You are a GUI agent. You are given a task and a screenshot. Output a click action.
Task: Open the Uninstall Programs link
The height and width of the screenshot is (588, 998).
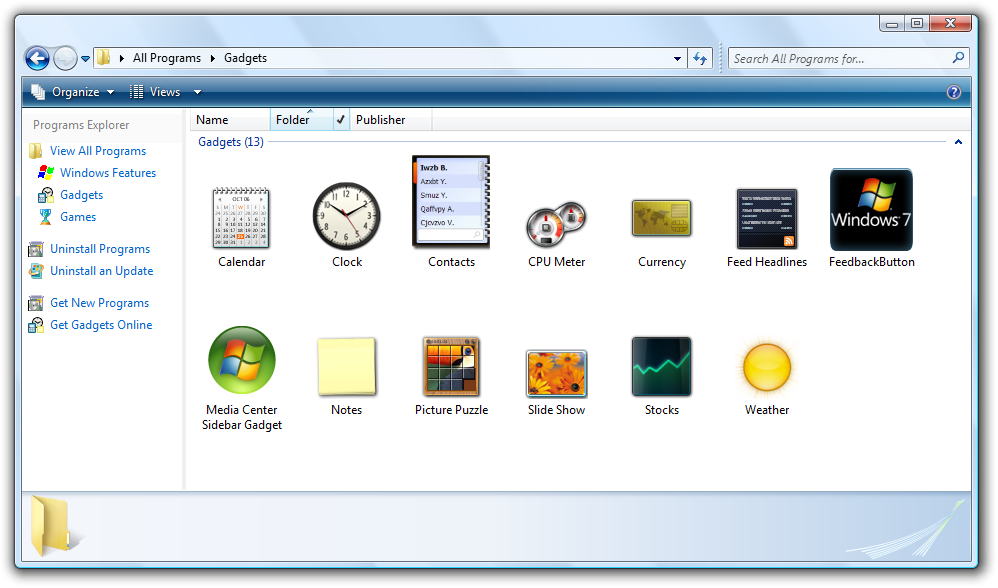click(x=100, y=249)
